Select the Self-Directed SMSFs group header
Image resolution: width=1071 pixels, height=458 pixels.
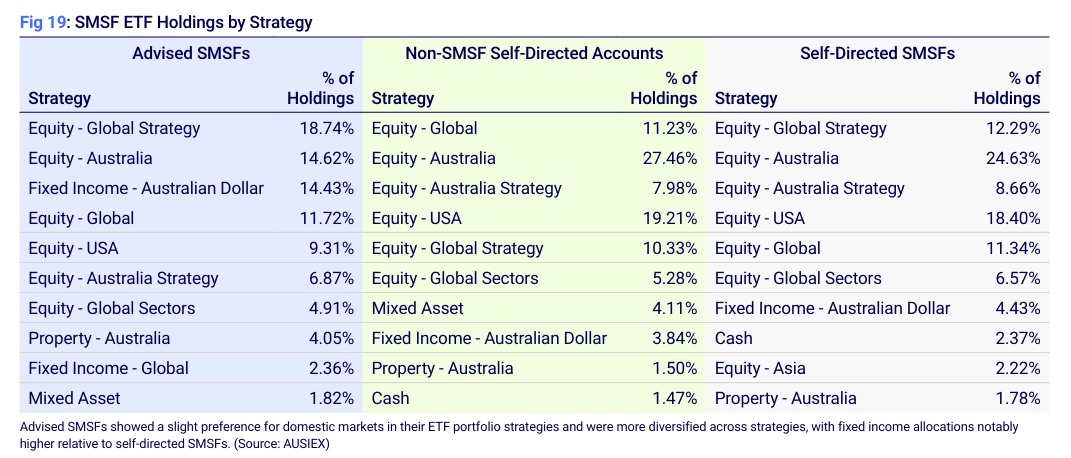[x=877, y=54]
